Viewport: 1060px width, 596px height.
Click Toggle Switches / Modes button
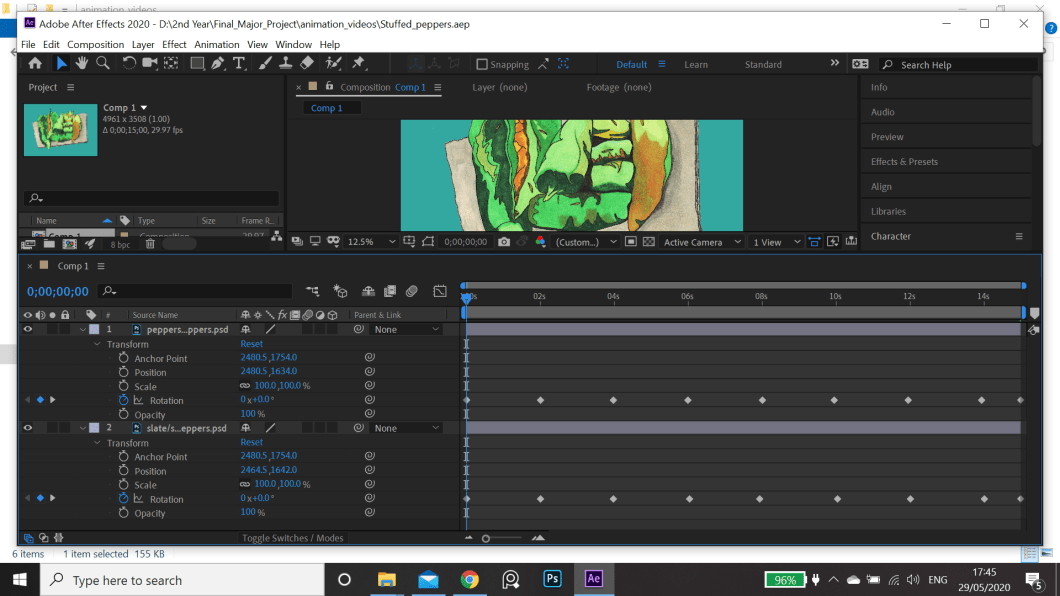[293, 538]
